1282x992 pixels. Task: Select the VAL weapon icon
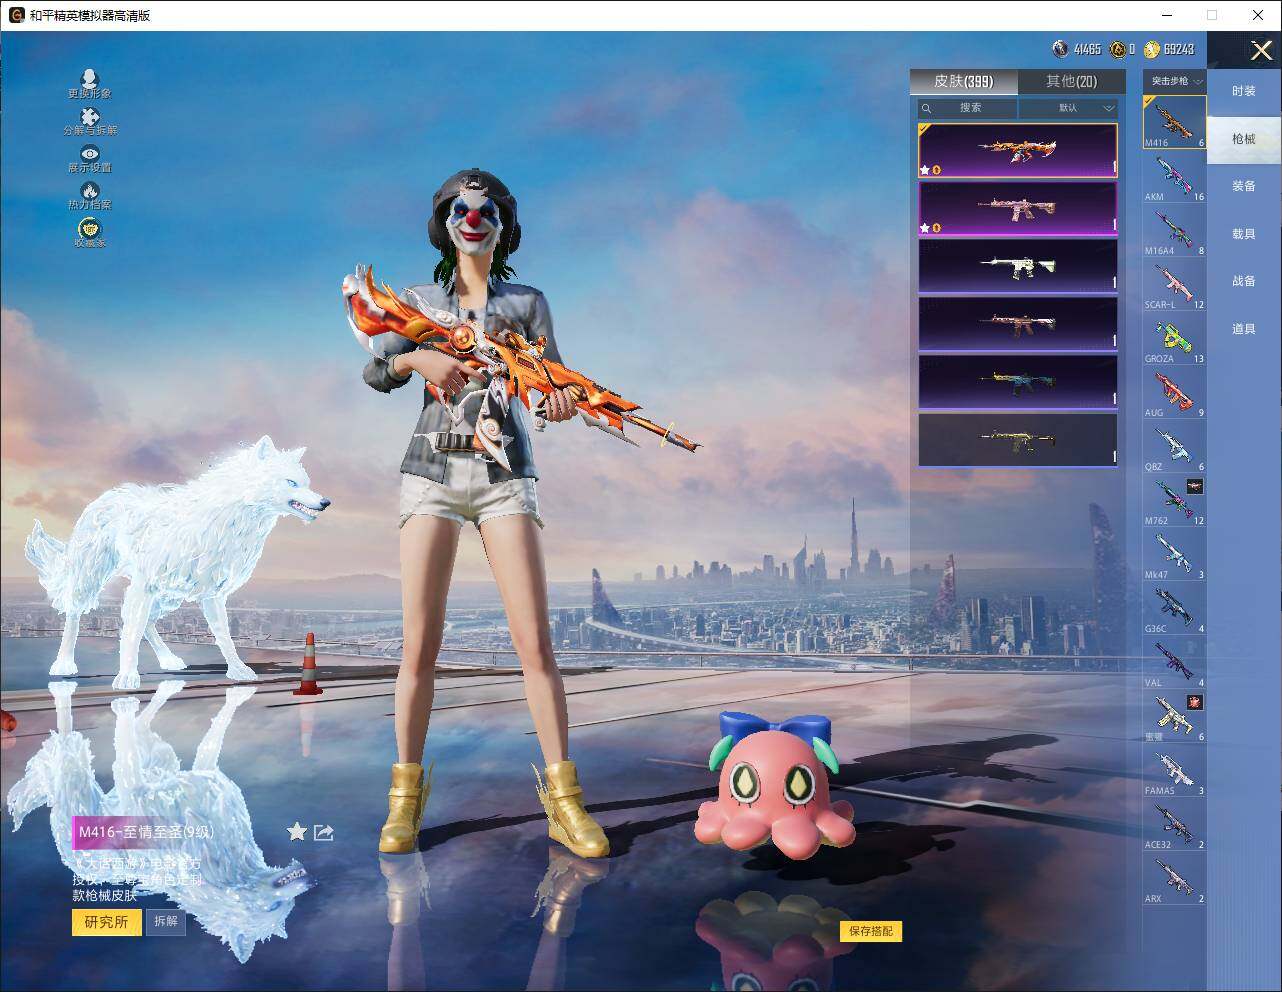1175,662
